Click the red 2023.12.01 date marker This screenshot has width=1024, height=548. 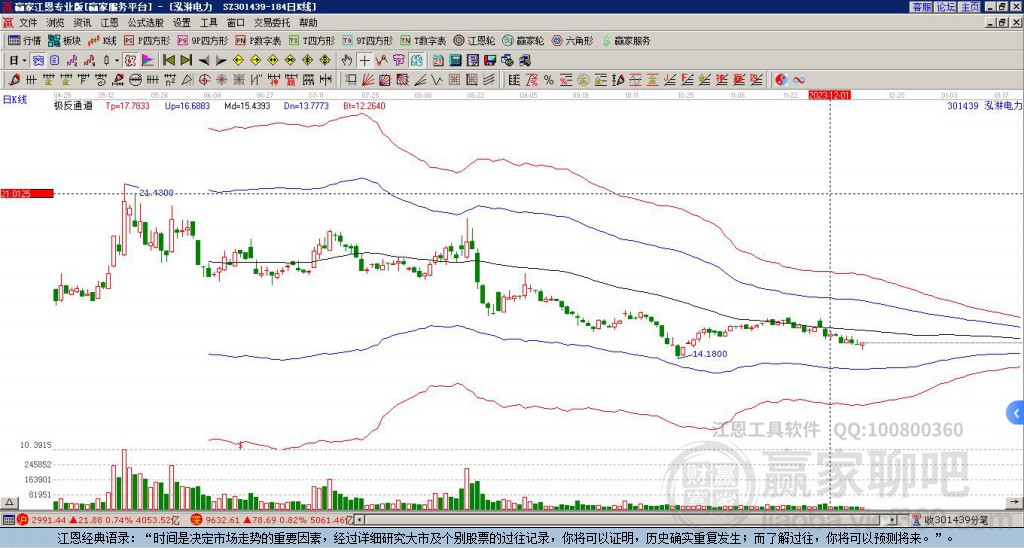(829, 95)
